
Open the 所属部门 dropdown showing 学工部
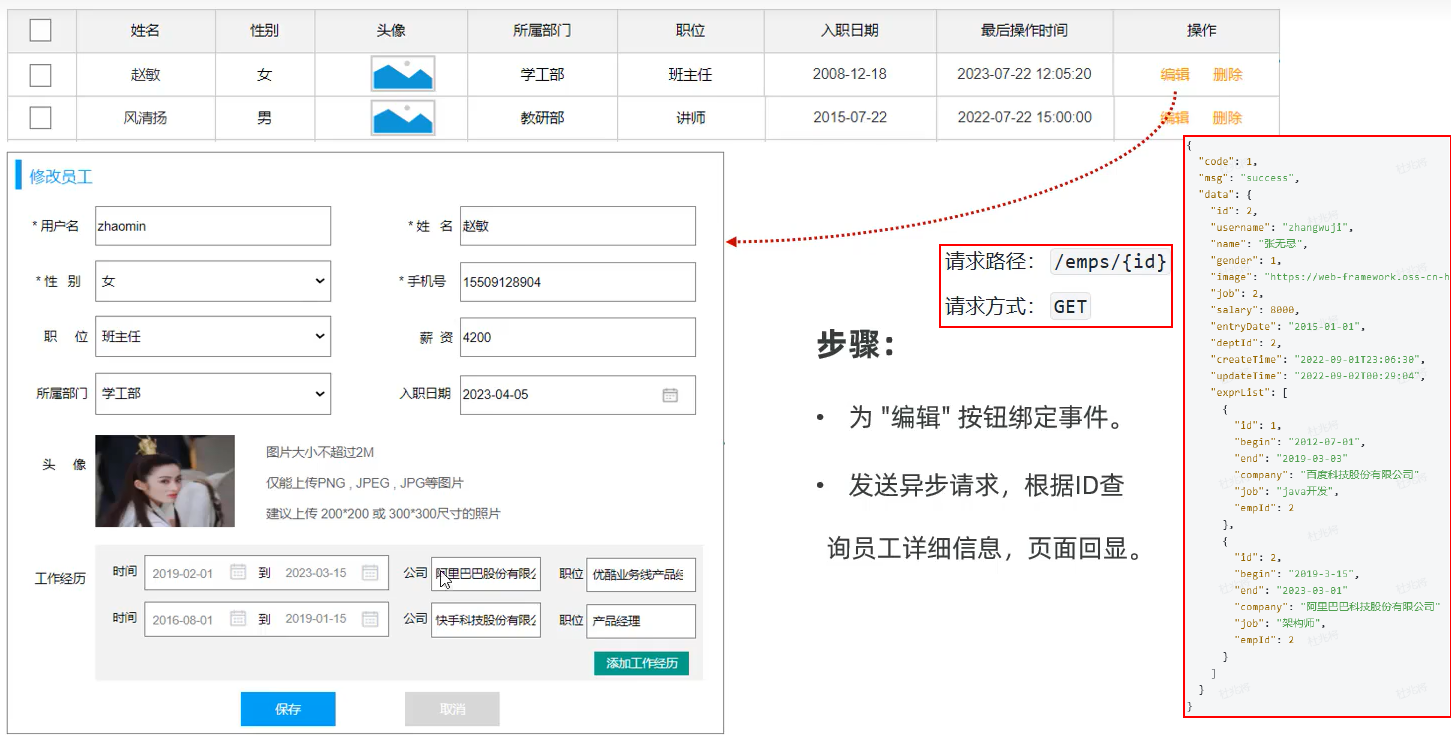click(x=212, y=394)
